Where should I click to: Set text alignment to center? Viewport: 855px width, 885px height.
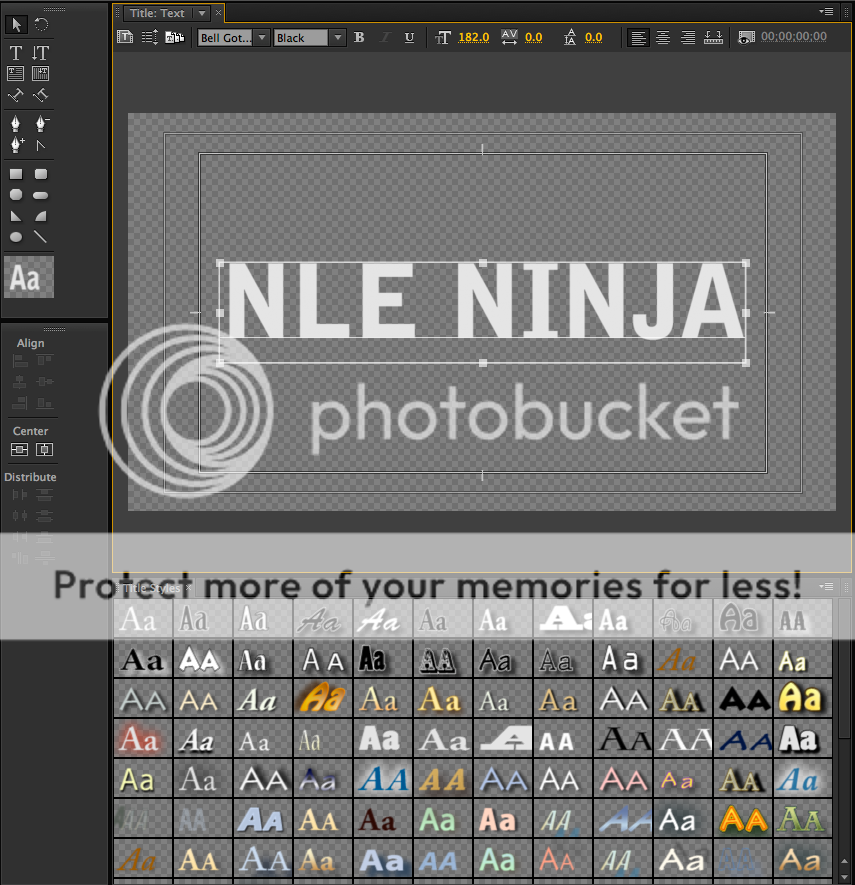pos(663,37)
